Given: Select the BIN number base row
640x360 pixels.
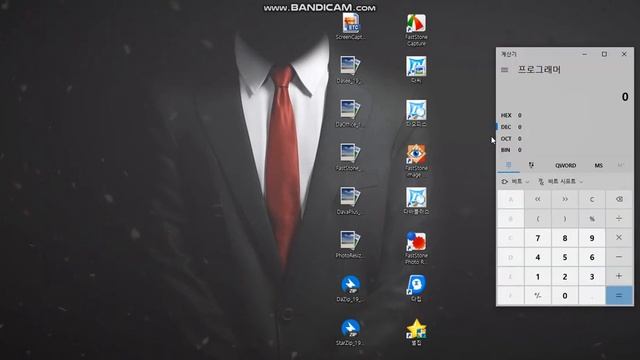Looking at the screenshot, I should point(565,150).
